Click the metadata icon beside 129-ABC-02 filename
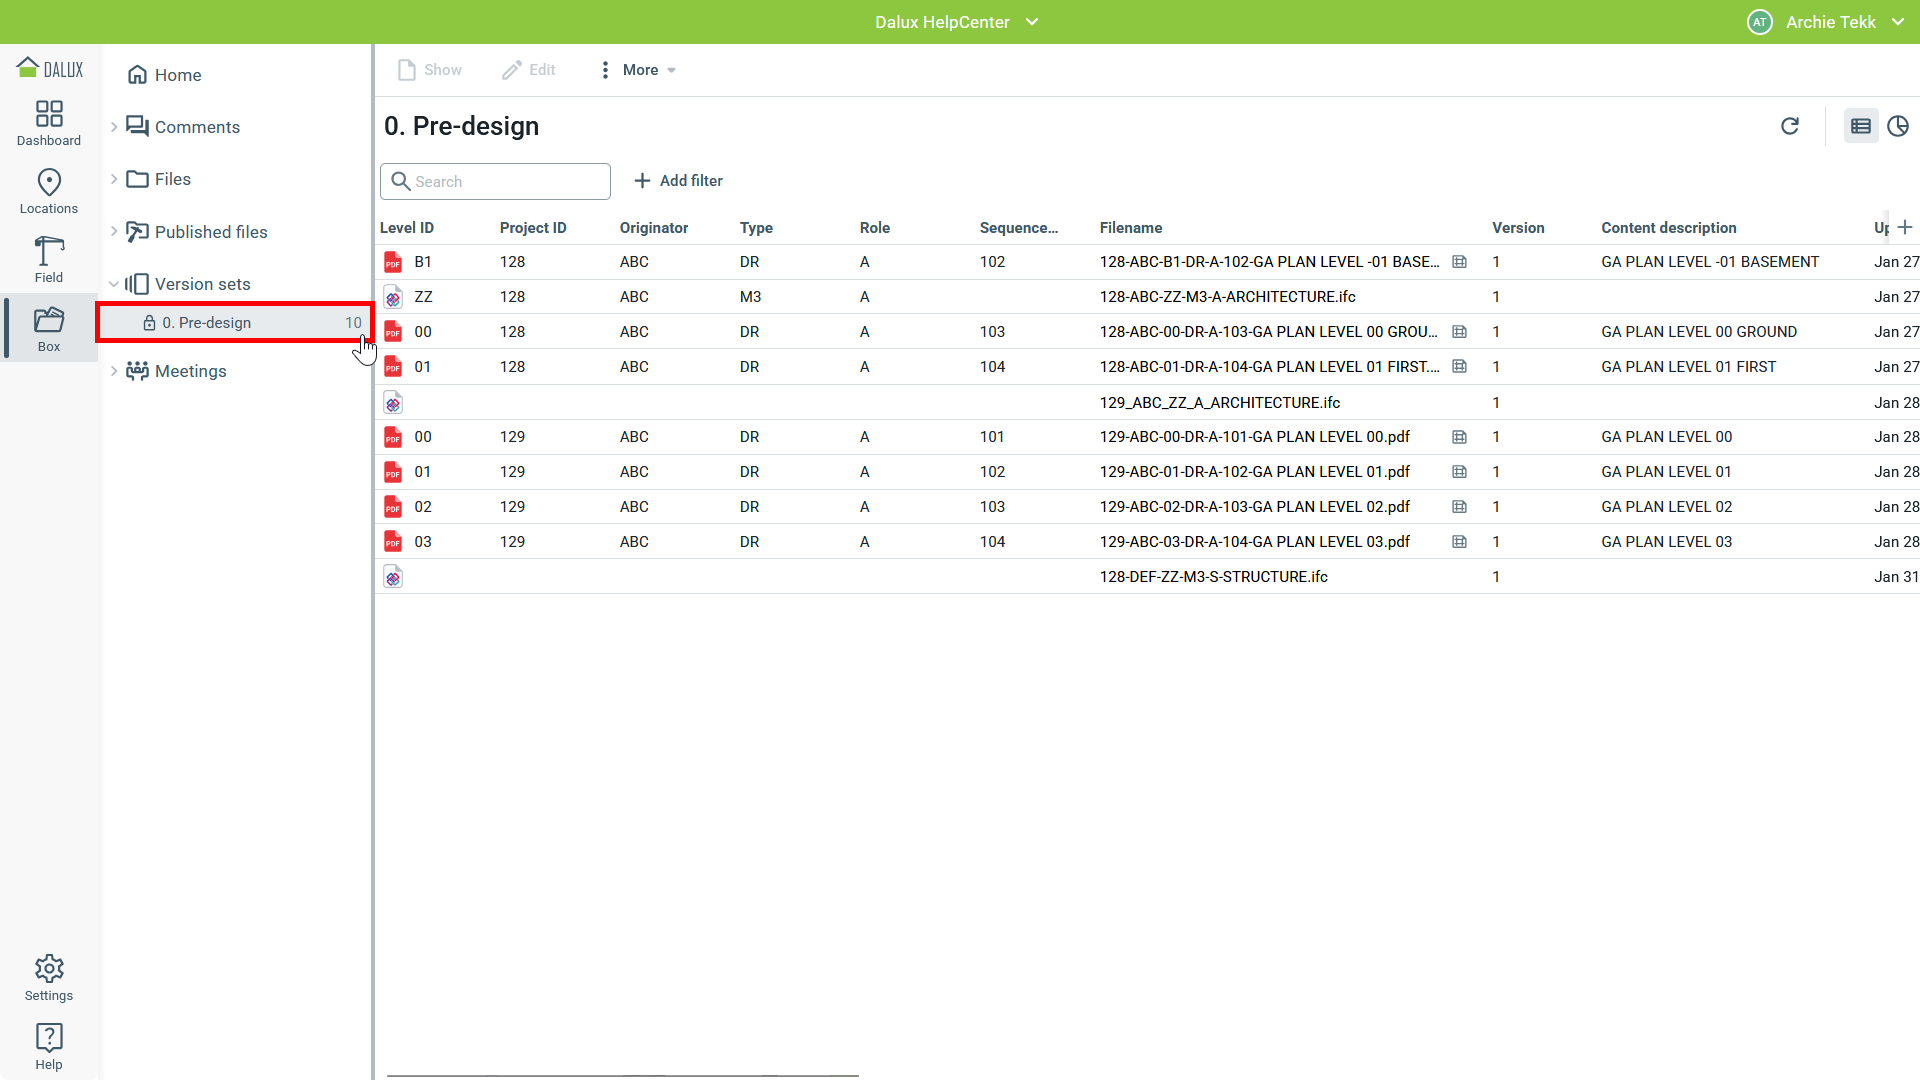1920x1080 pixels. (1459, 507)
